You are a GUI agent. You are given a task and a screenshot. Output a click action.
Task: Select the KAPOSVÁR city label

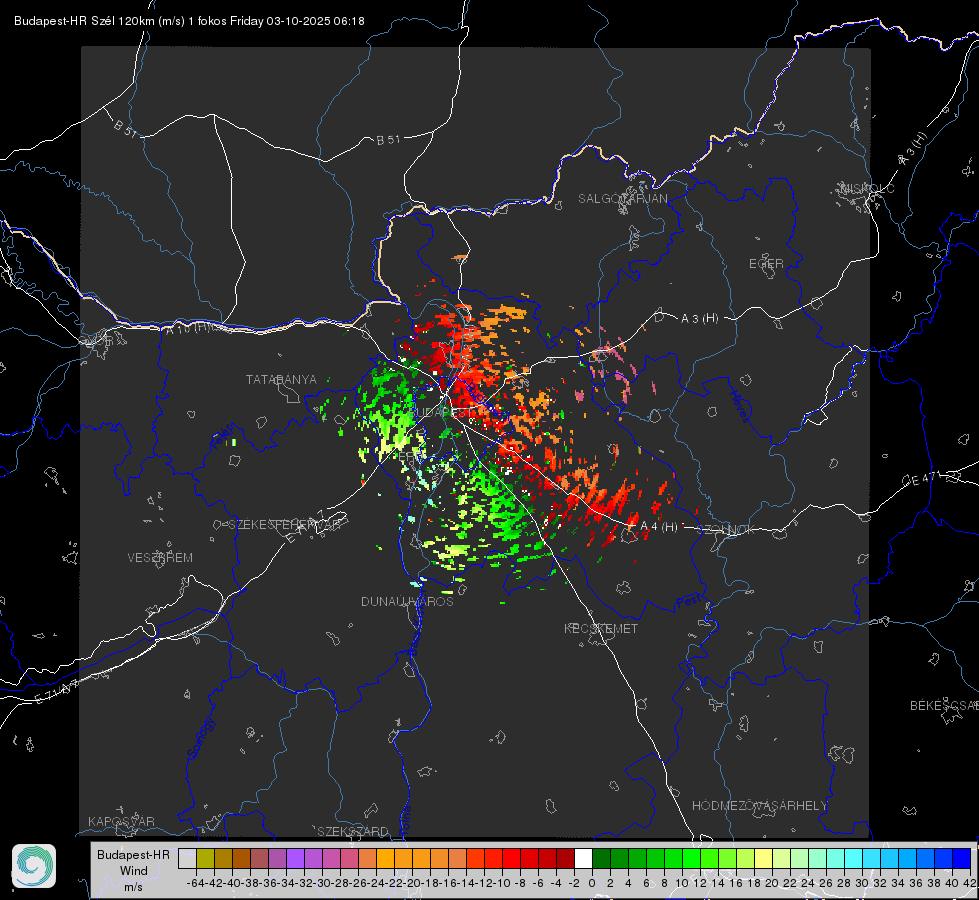(121, 821)
